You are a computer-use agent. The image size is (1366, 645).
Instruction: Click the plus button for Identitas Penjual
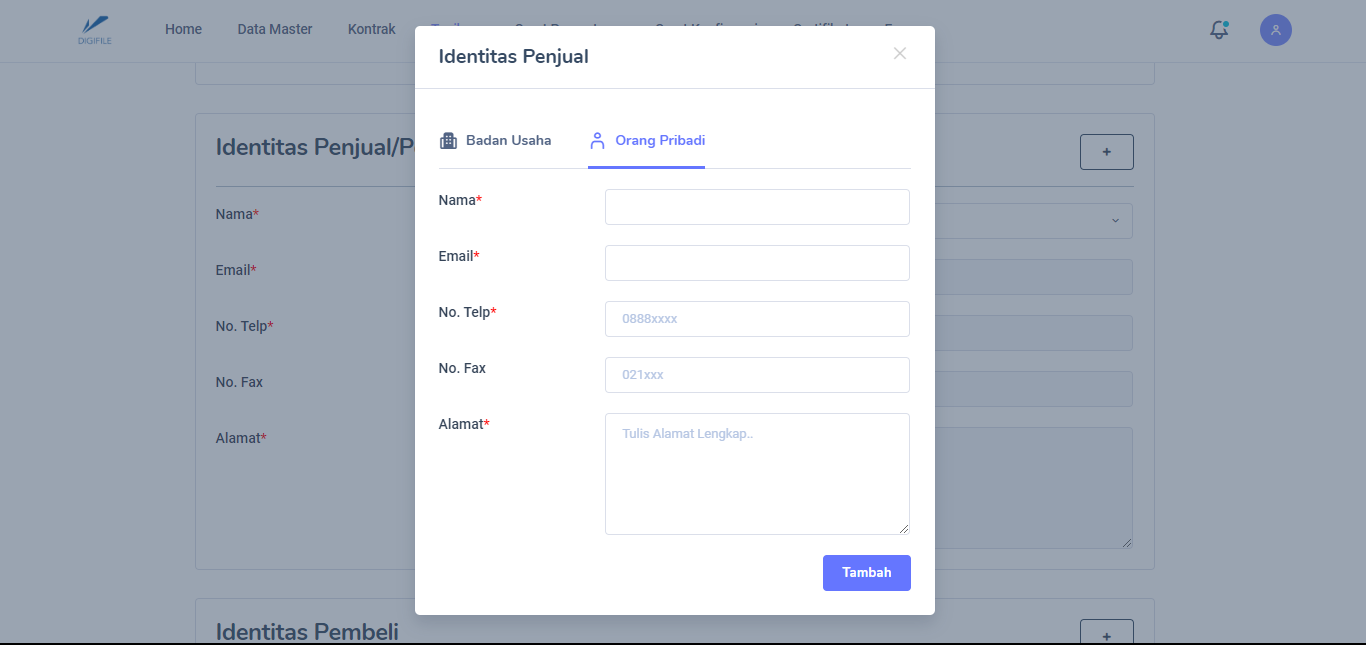(x=1106, y=152)
